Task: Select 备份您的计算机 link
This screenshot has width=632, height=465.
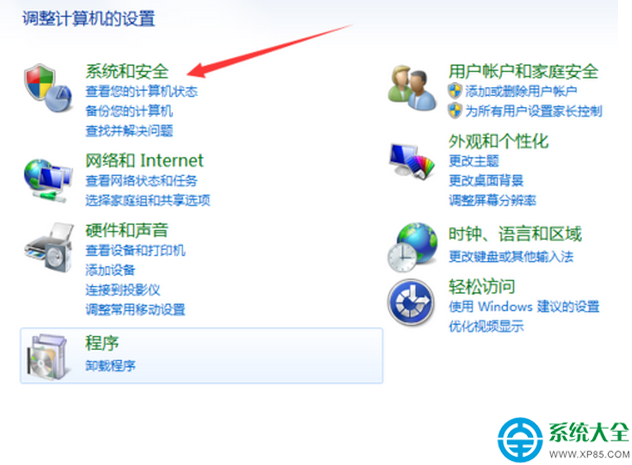Action: (x=129, y=110)
